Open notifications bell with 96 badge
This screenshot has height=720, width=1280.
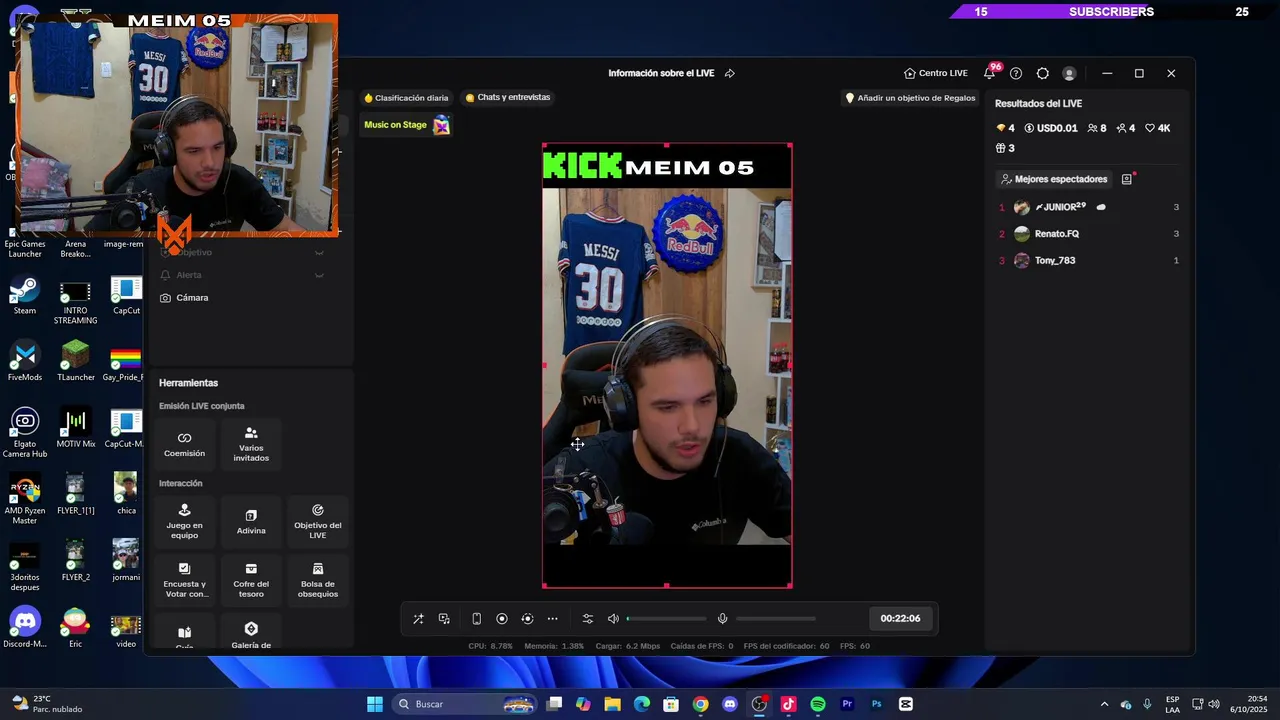click(x=990, y=73)
